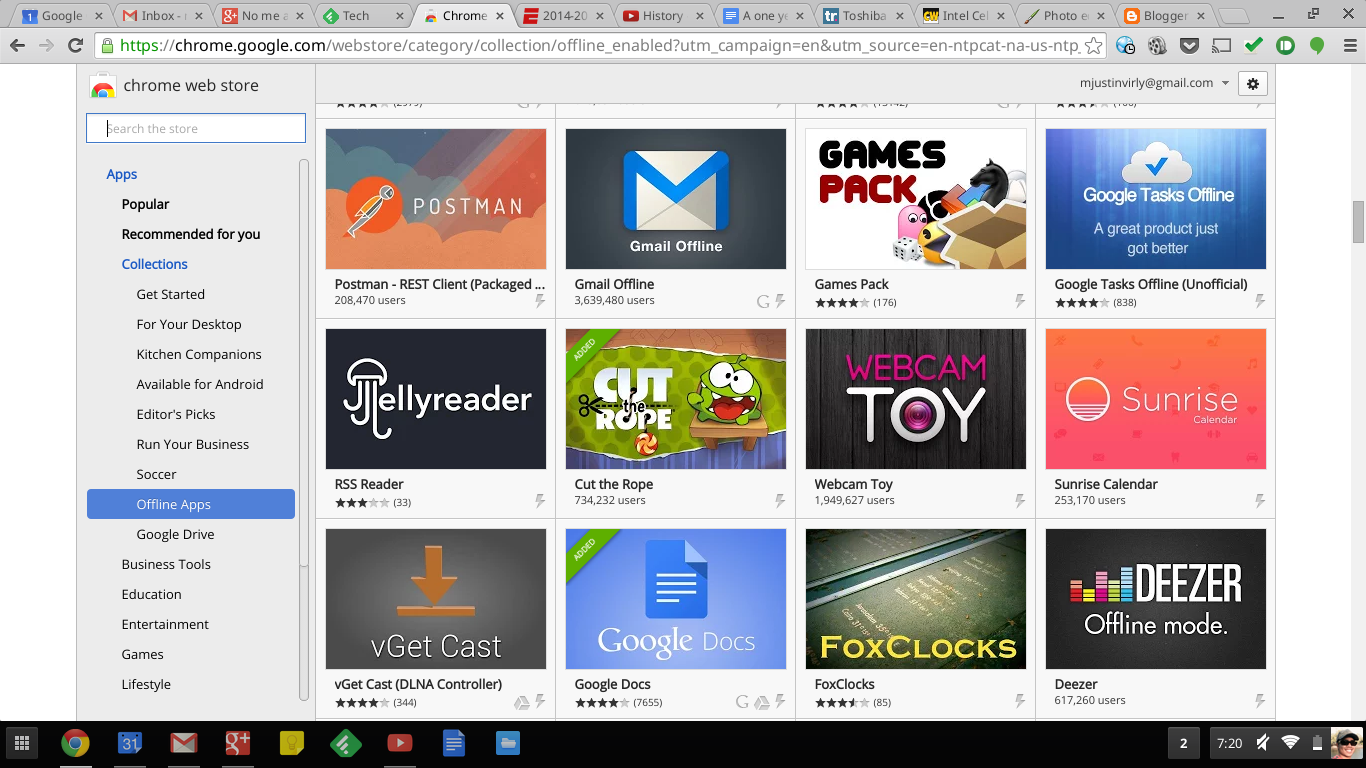This screenshot has height=768, width=1366.
Task: Open Google+ from the shelf
Action: 237,743
